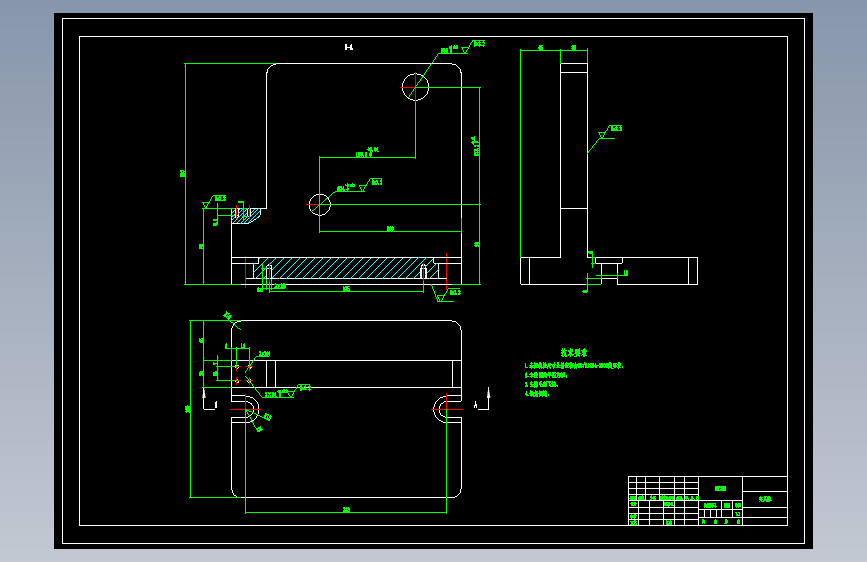
Task: Click the long dimension beneath the hatched base
Action: click(346, 289)
